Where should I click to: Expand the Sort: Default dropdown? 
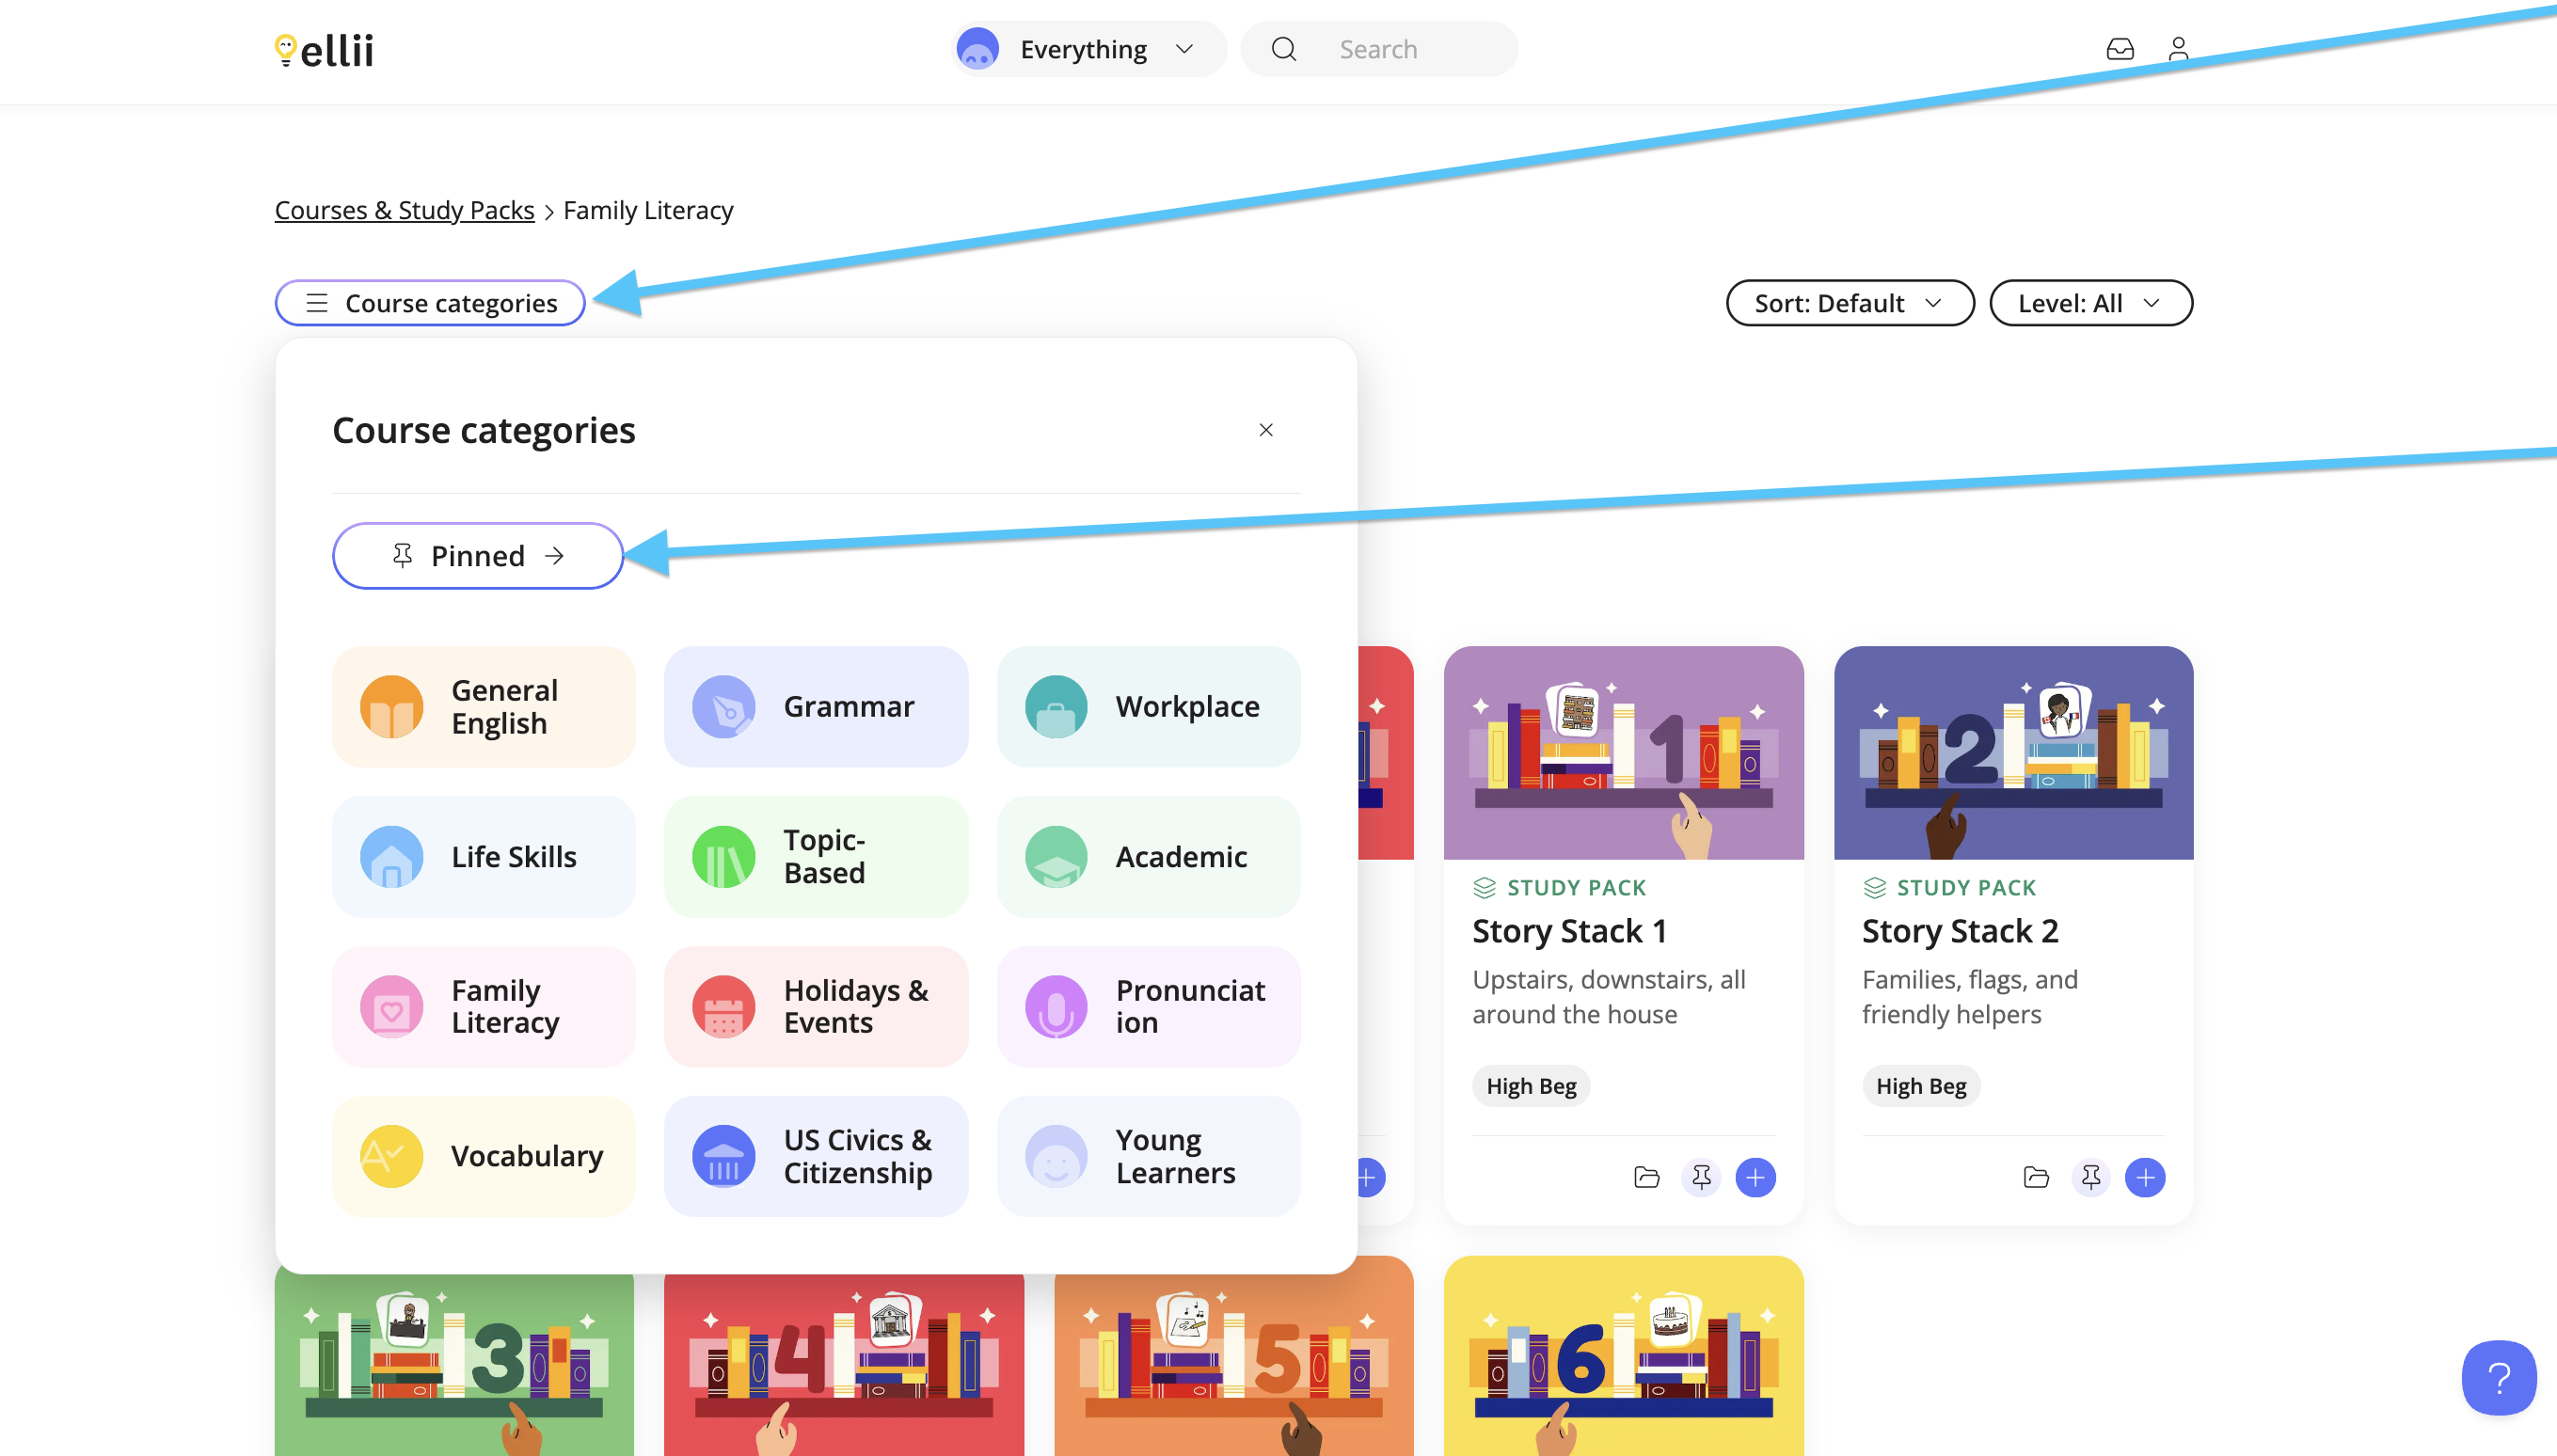tap(1849, 303)
